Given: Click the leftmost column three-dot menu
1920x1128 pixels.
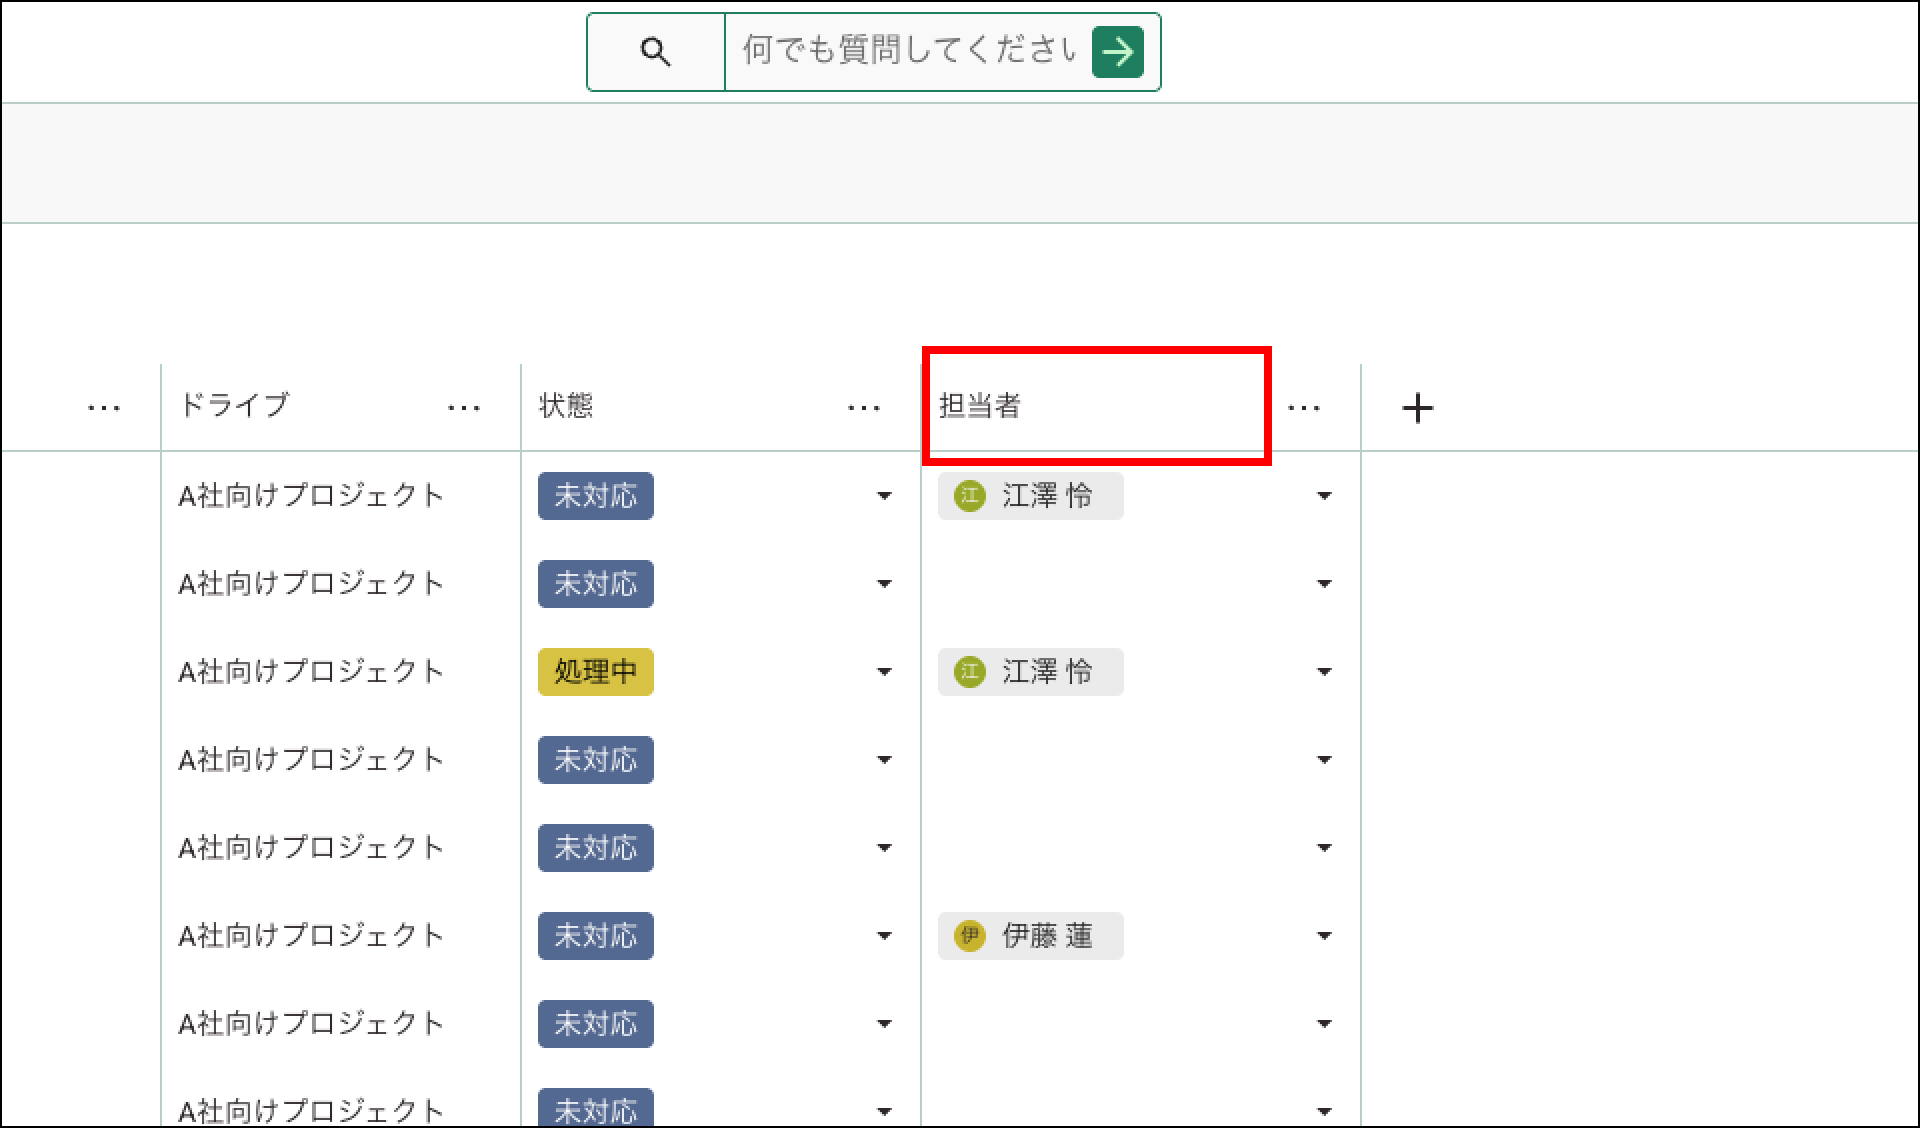Looking at the screenshot, I should pyautogui.click(x=104, y=408).
